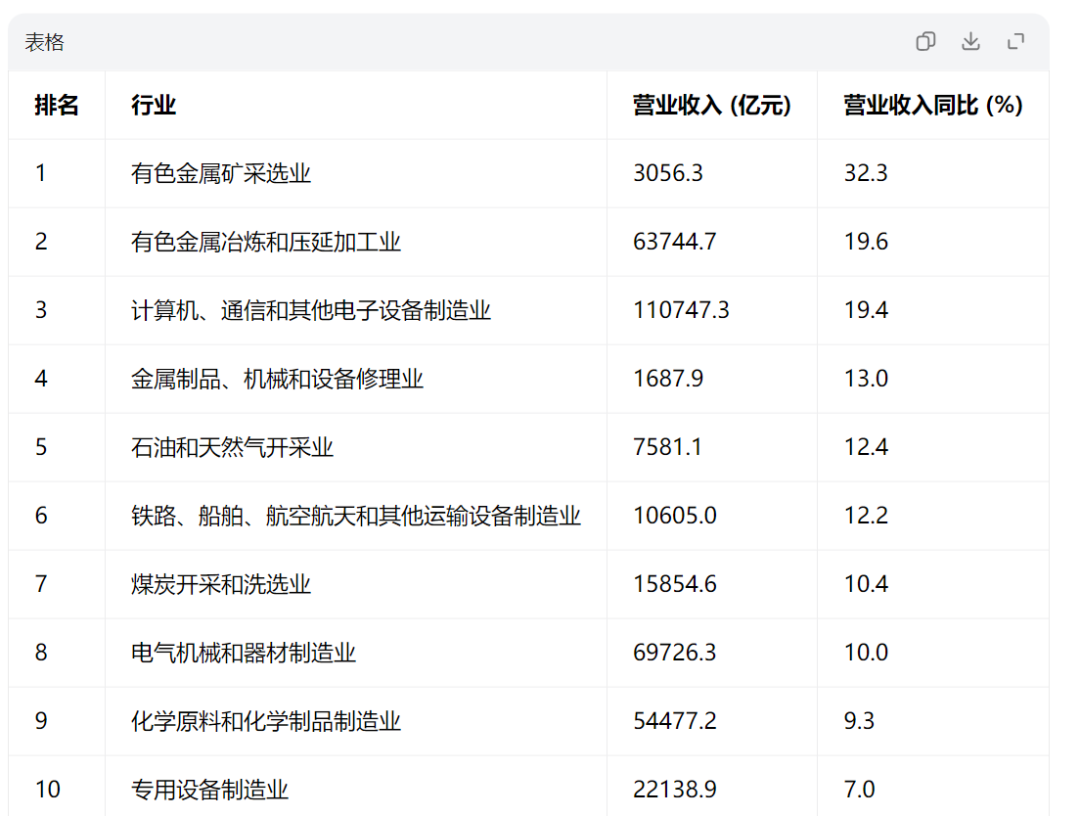Click the 表格 title label

44,42
